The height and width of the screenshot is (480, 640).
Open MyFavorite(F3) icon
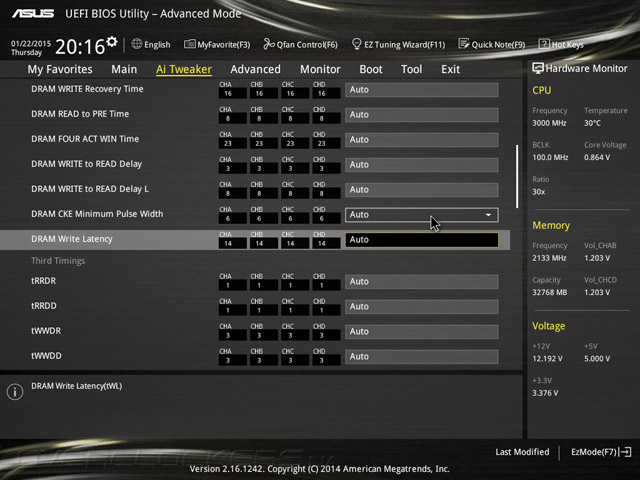(189, 44)
